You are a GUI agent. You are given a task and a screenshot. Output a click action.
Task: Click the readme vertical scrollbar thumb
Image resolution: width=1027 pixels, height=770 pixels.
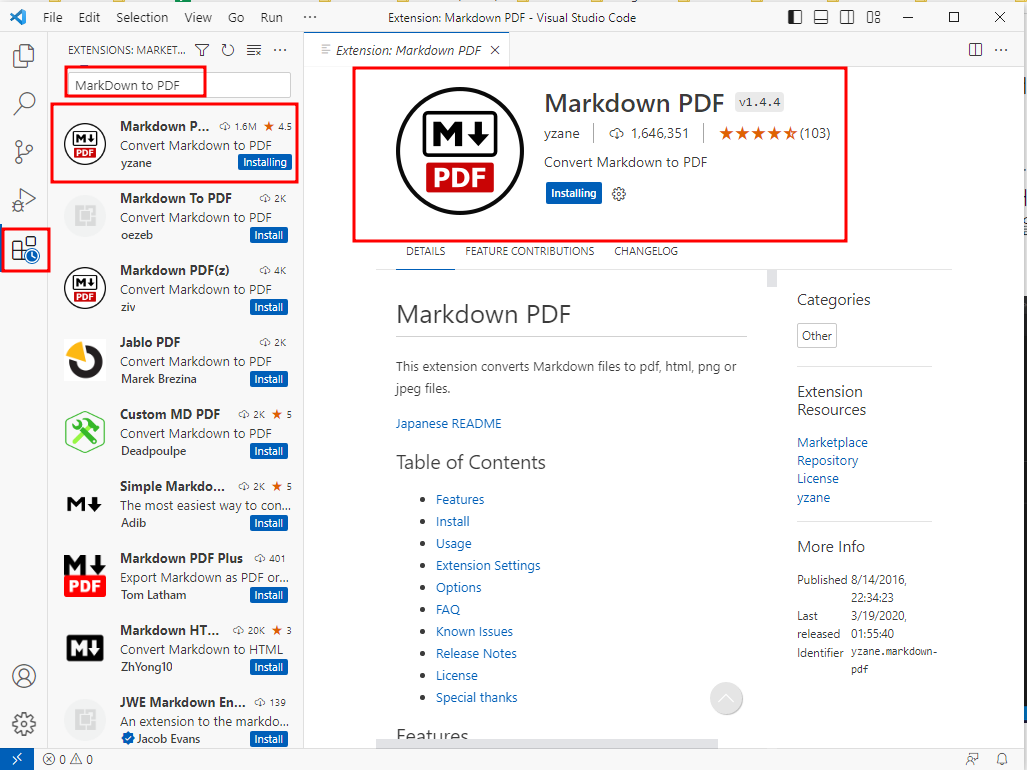(772, 278)
